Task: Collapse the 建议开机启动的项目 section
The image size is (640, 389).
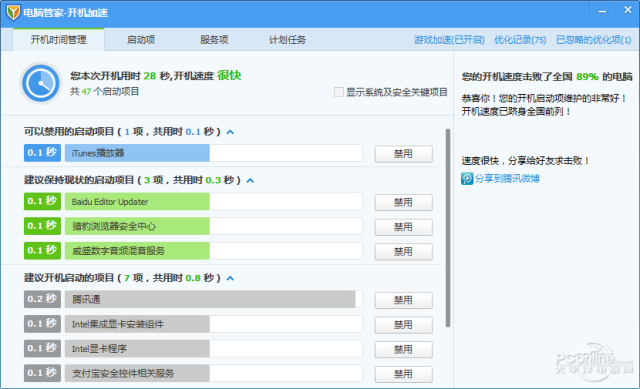Action: click(x=230, y=278)
